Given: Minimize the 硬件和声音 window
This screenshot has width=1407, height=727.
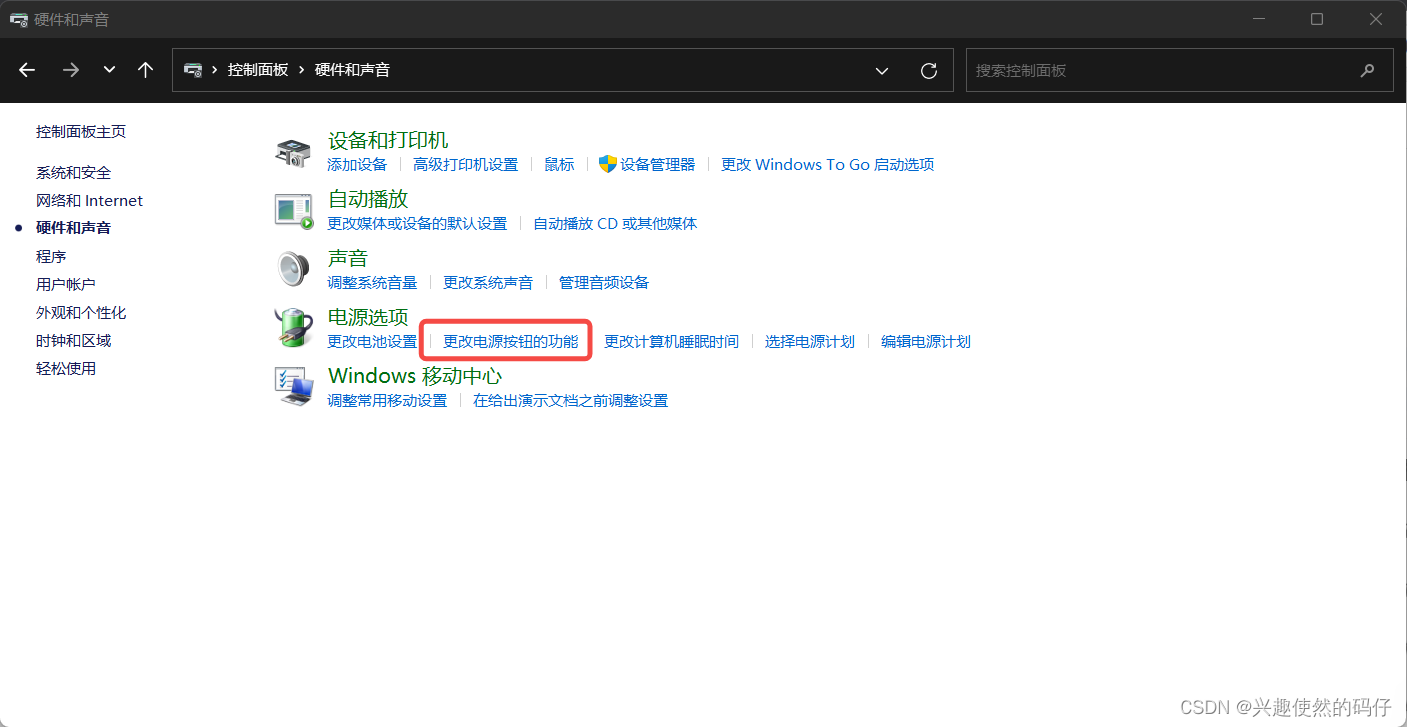Looking at the screenshot, I should pyautogui.click(x=1261, y=19).
